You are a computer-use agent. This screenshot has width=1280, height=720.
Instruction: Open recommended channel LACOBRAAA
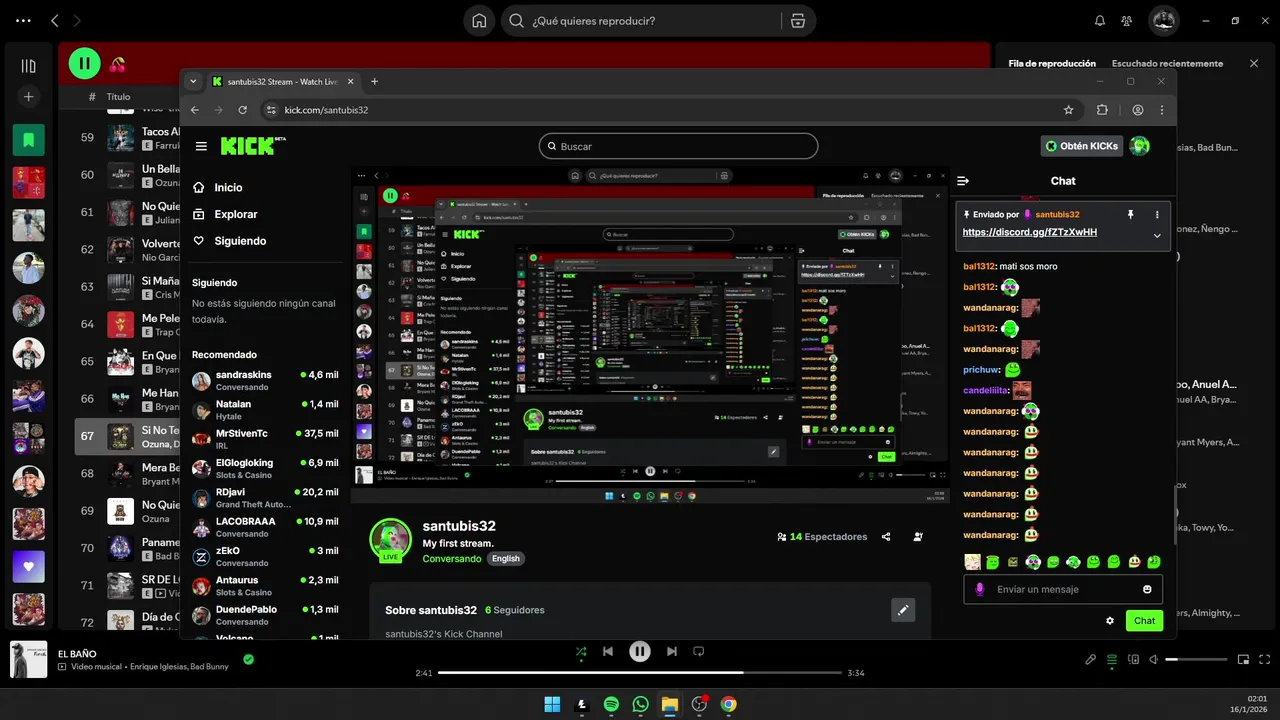pyautogui.click(x=265, y=526)
